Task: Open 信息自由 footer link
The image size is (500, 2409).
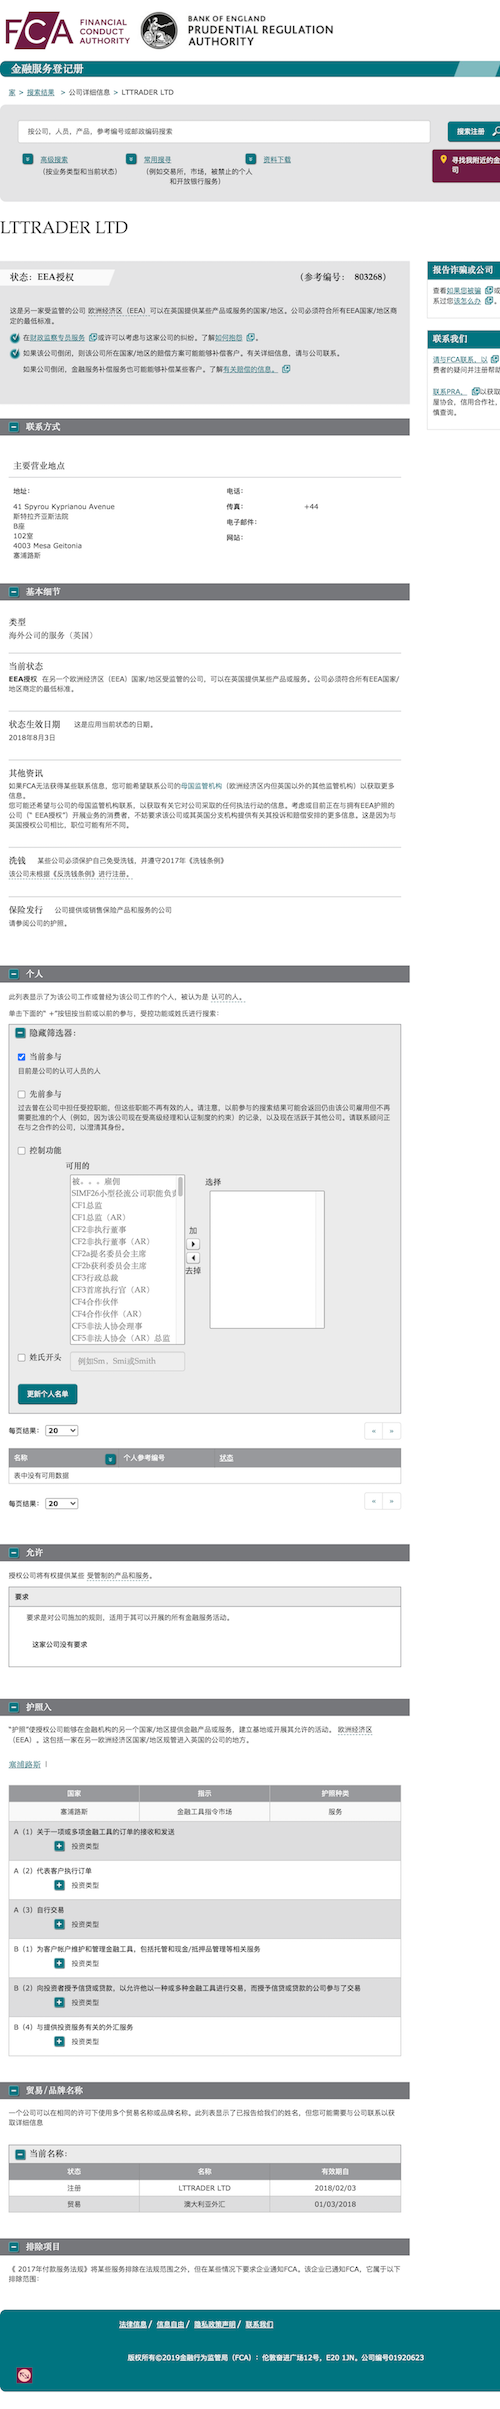Action: (x=170, y=2324)
